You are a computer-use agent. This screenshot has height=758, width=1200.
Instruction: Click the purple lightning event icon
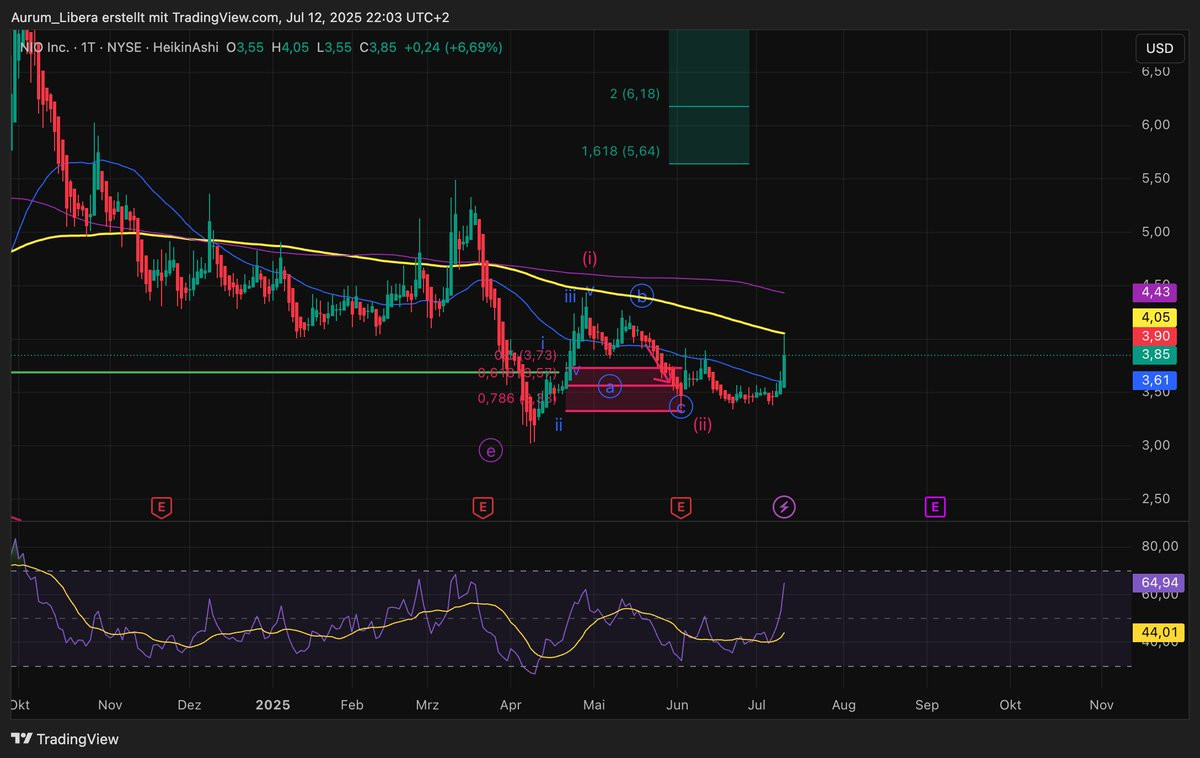point(784,507)
